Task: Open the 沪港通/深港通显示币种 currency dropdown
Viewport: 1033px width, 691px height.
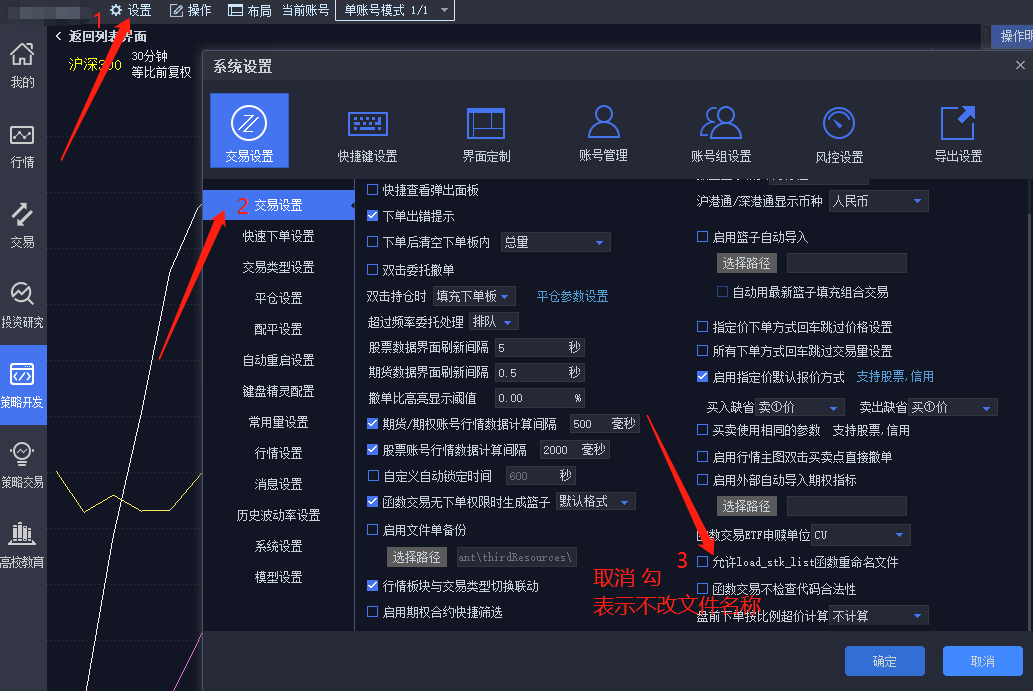Action: pyautogui.click(x=878, y=200)
